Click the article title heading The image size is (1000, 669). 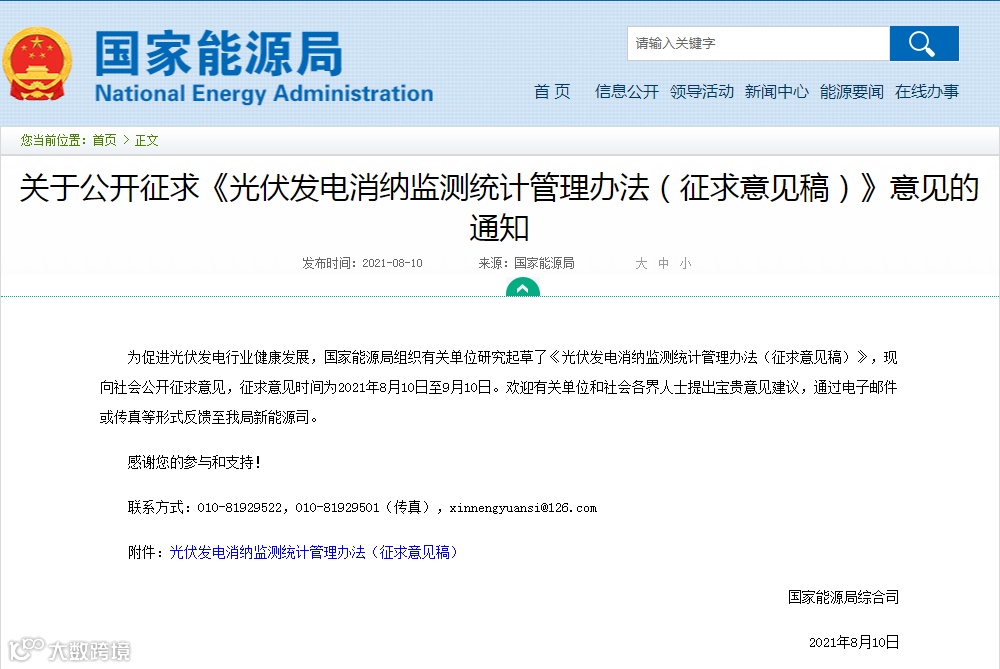coord(499,207)
